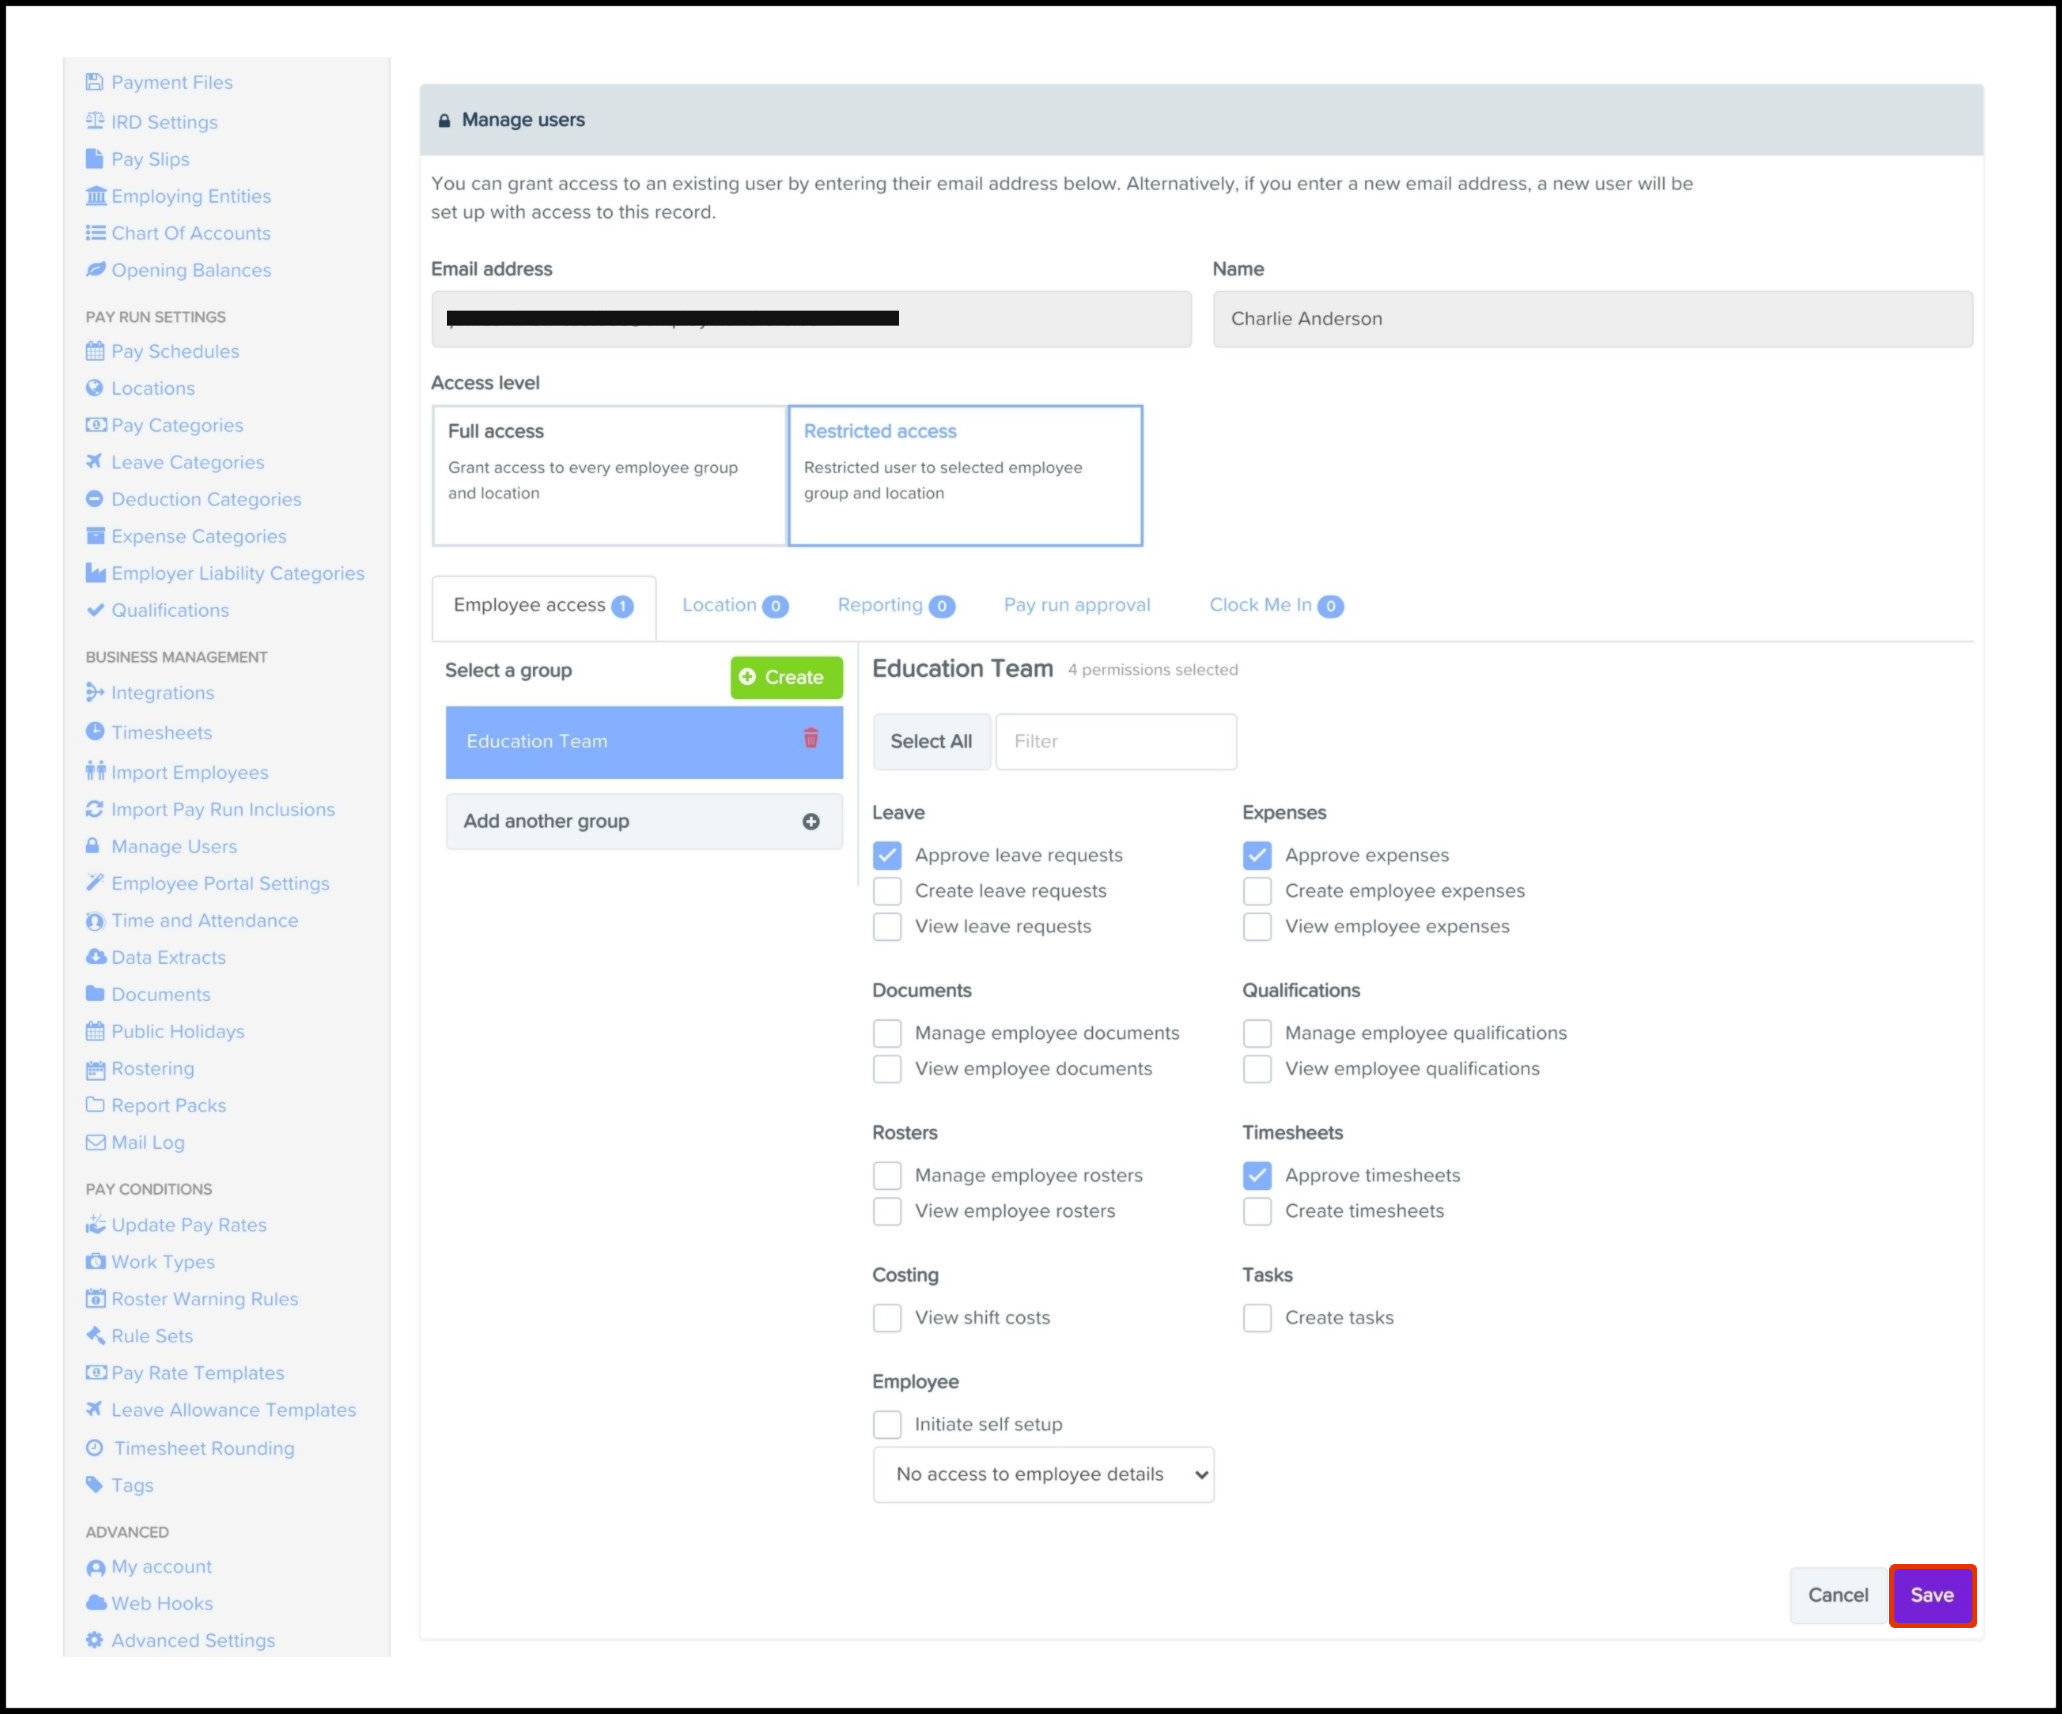The image size is (2062, 1714).
Task: Click the Advanced Settings gear icon
Action: [x=95, y=1640]
